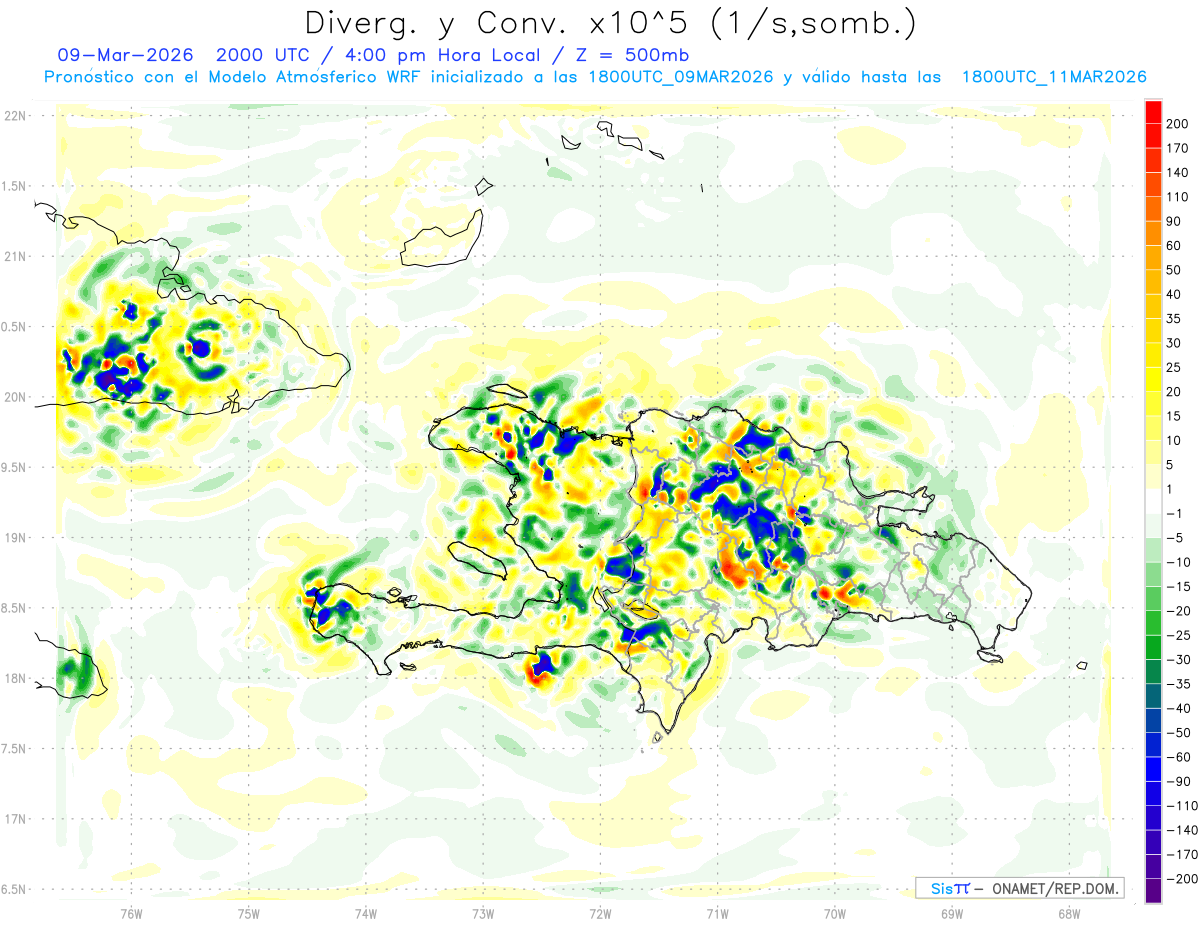Viewport: 1200px width, 927px height.
Task: Click the 22N latitude label
Action: [x=15, y=115]
